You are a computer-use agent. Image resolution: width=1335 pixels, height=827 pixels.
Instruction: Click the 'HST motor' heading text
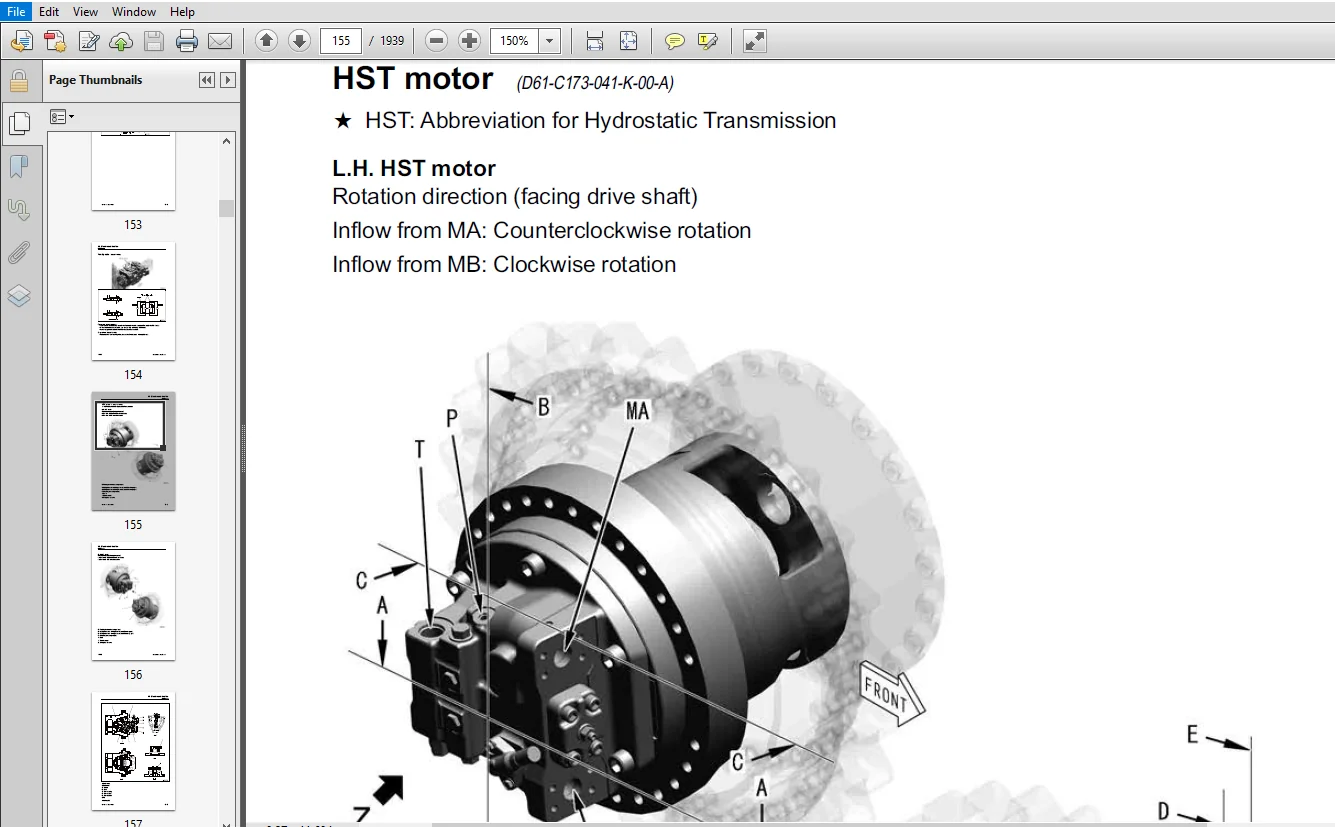[x=413, y=79]
